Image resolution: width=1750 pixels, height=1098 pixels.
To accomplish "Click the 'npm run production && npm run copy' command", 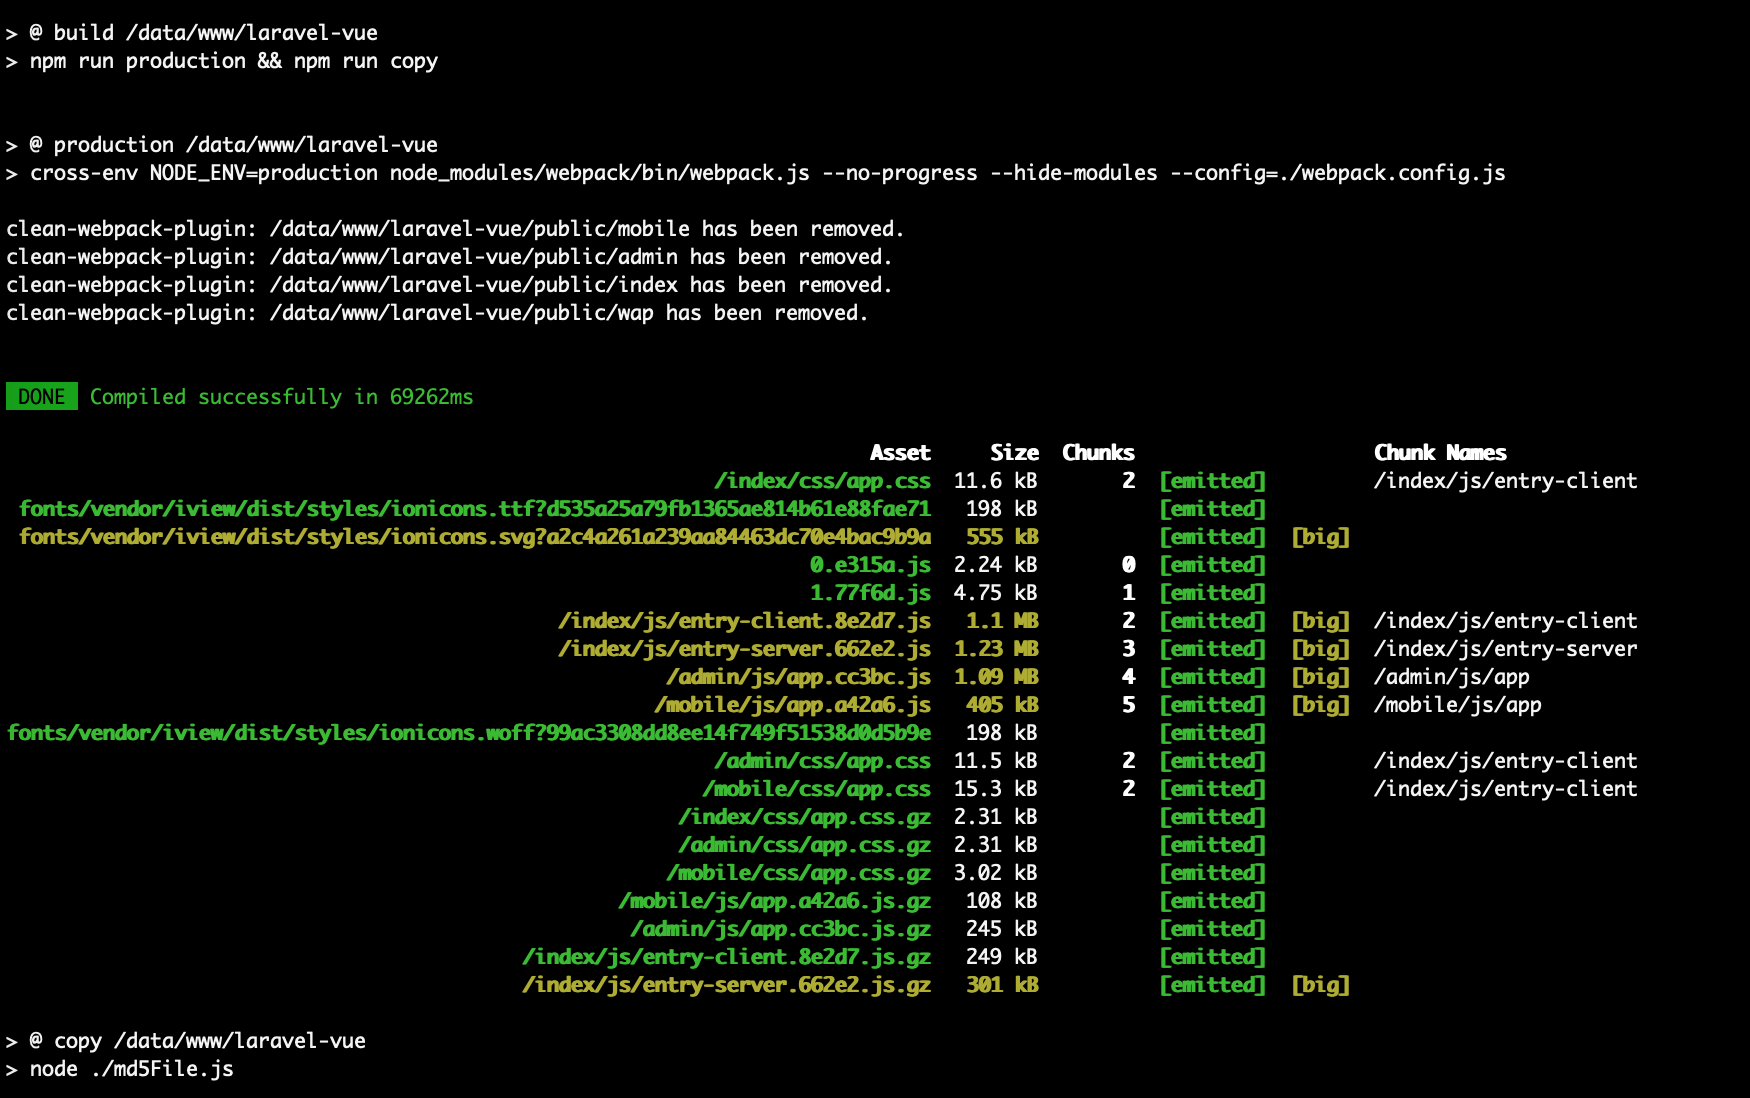I will click(222, 61).
